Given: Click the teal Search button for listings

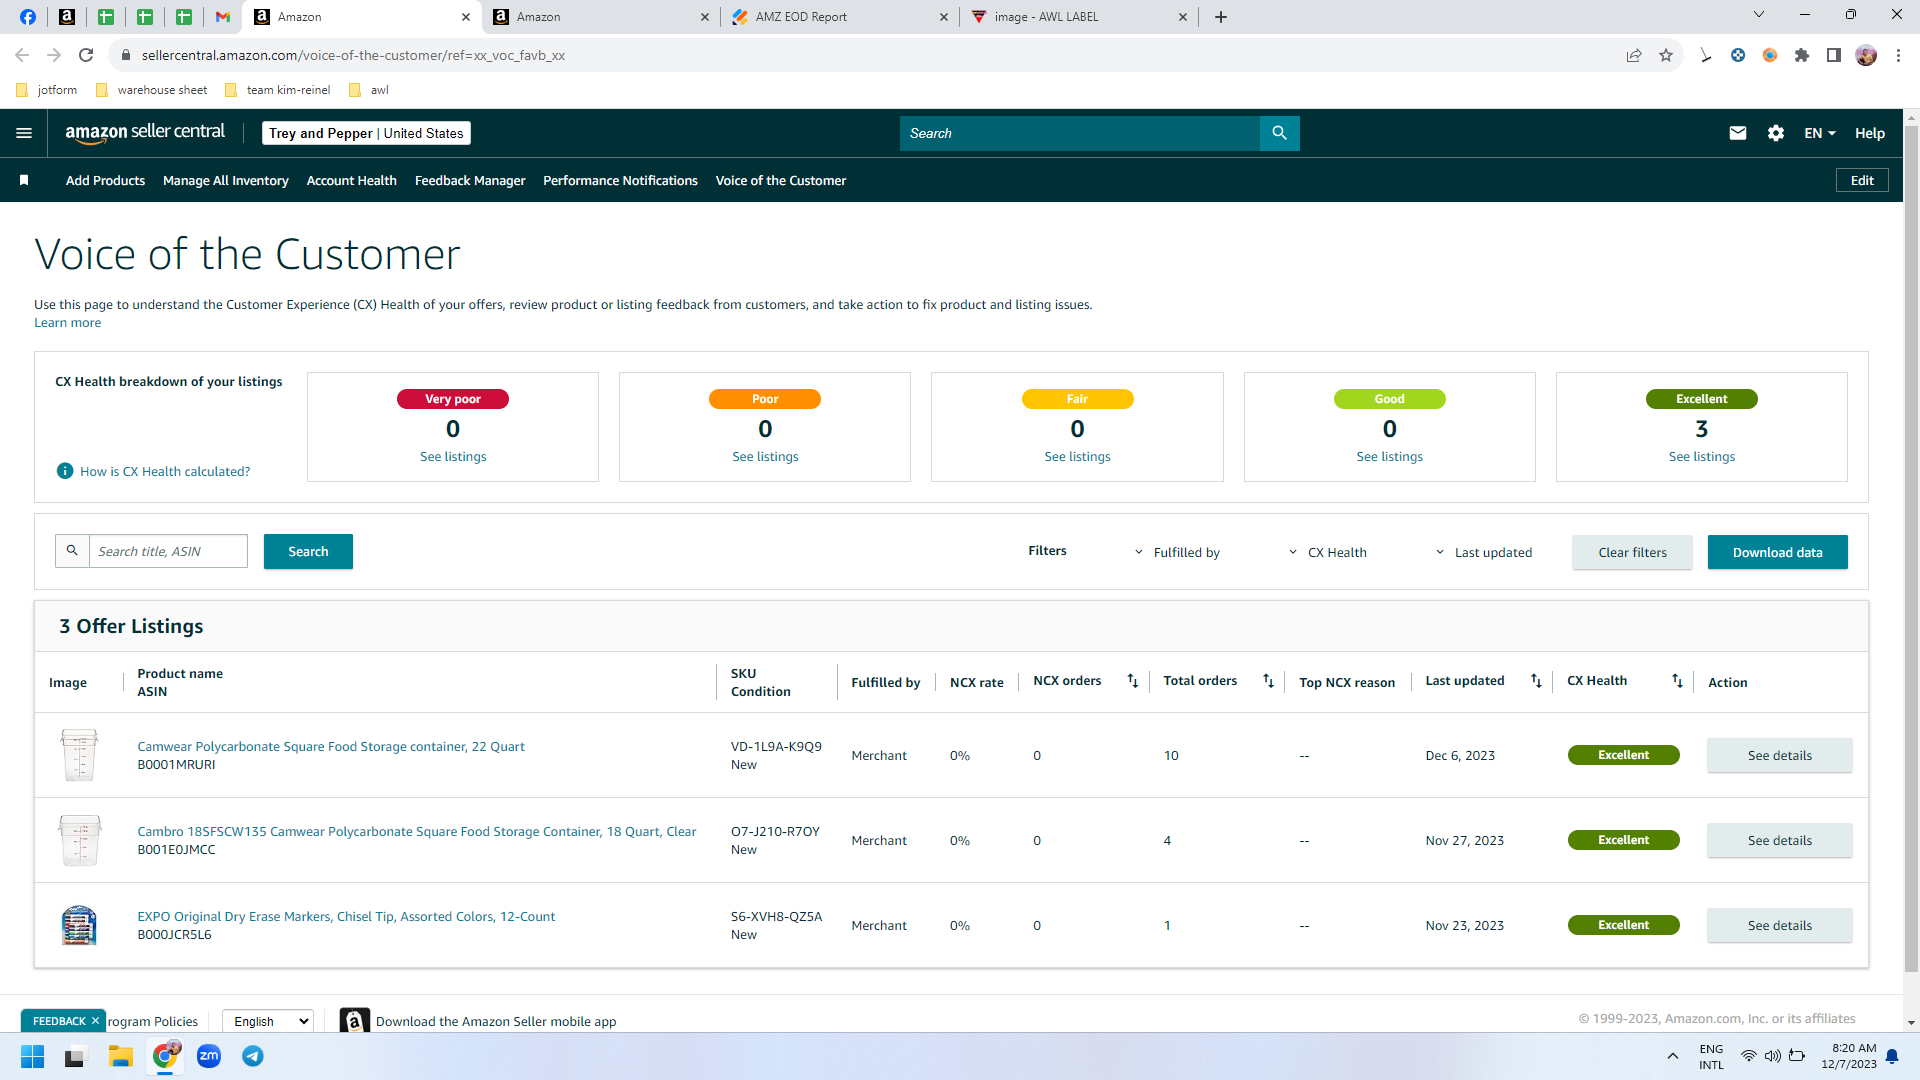Looking at the screenshot, I should click(x=308, y=551).
